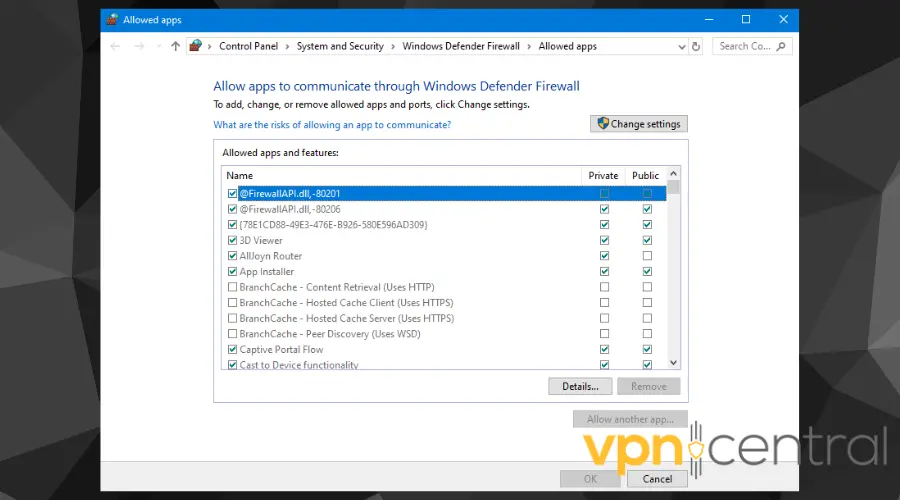Toggle Captive Portal Flow Public checkbox

coord(647,349)
